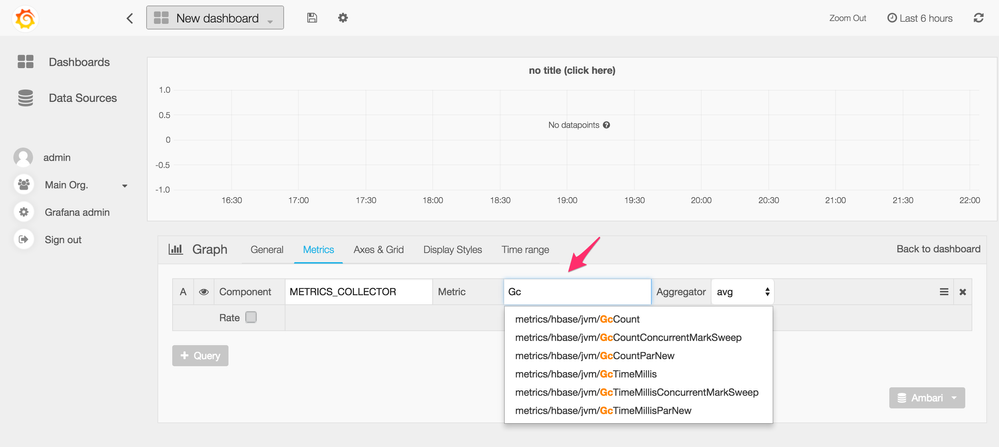Click the Add Query button
The height and width of the screenshot is (447, 999).
(200, 355)
